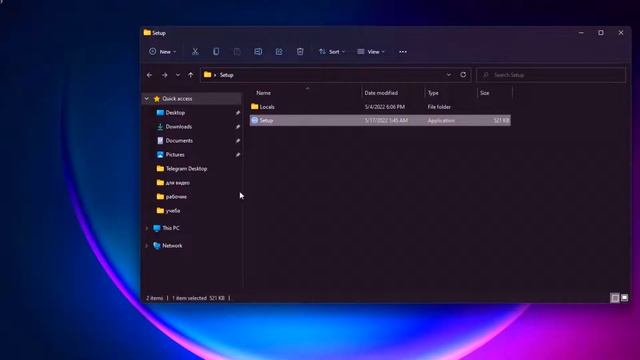Click the Application type cell
640x360 pixels.
click(x=441, y=120)
